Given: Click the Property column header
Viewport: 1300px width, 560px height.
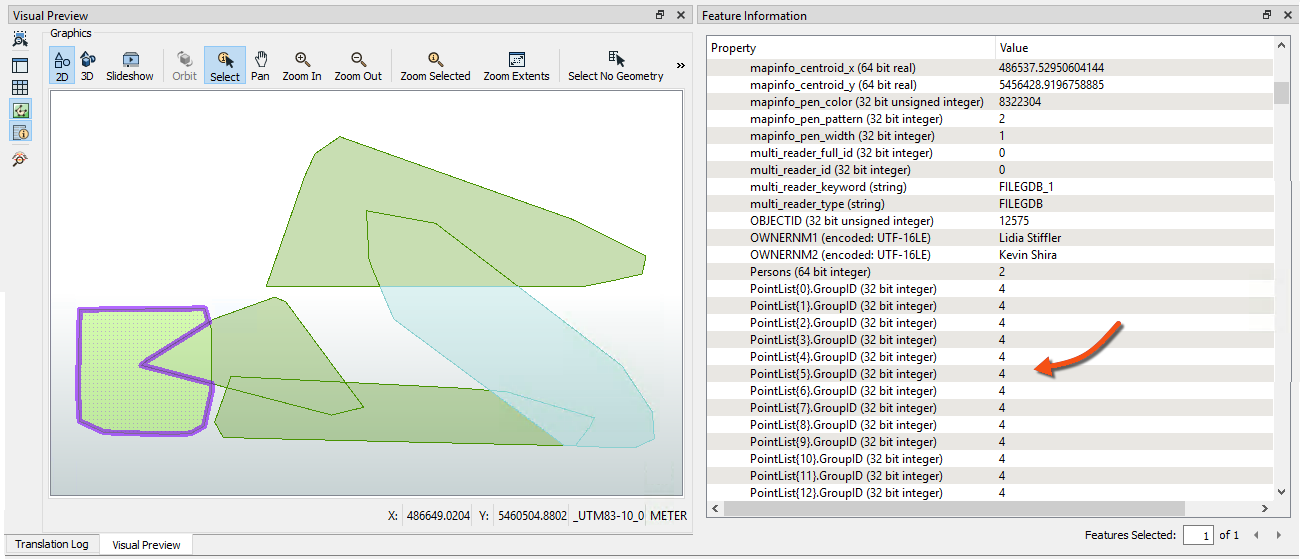Looking at the screenshot, I should pos(850,48).
